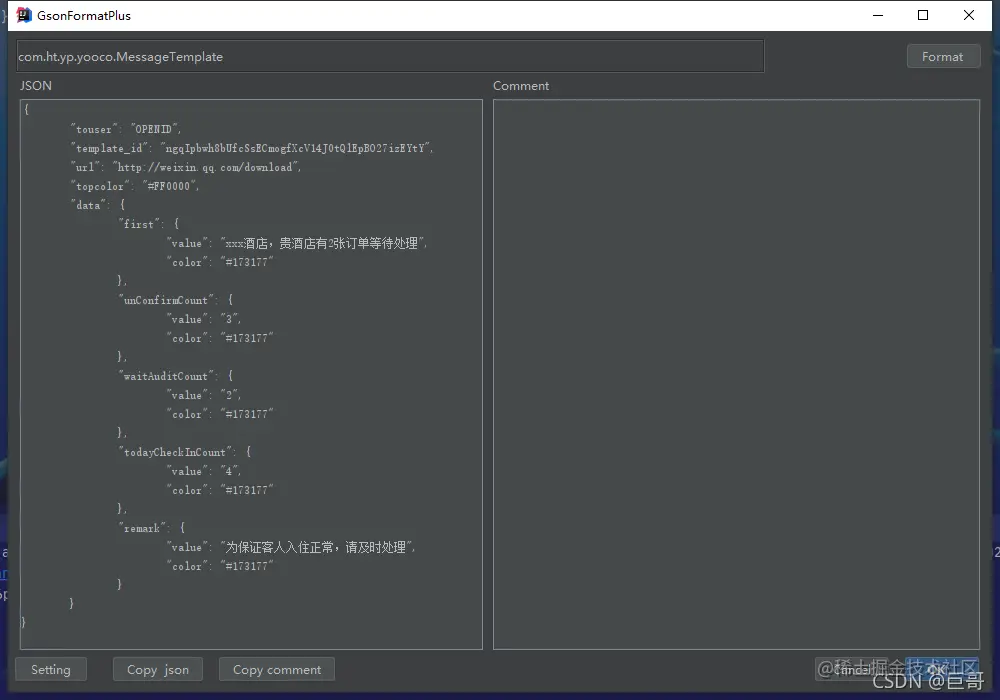The width and height of the screenshot is (1000, 700).
Task: Click the "first": { line
Action: click(x=149, y=224)
